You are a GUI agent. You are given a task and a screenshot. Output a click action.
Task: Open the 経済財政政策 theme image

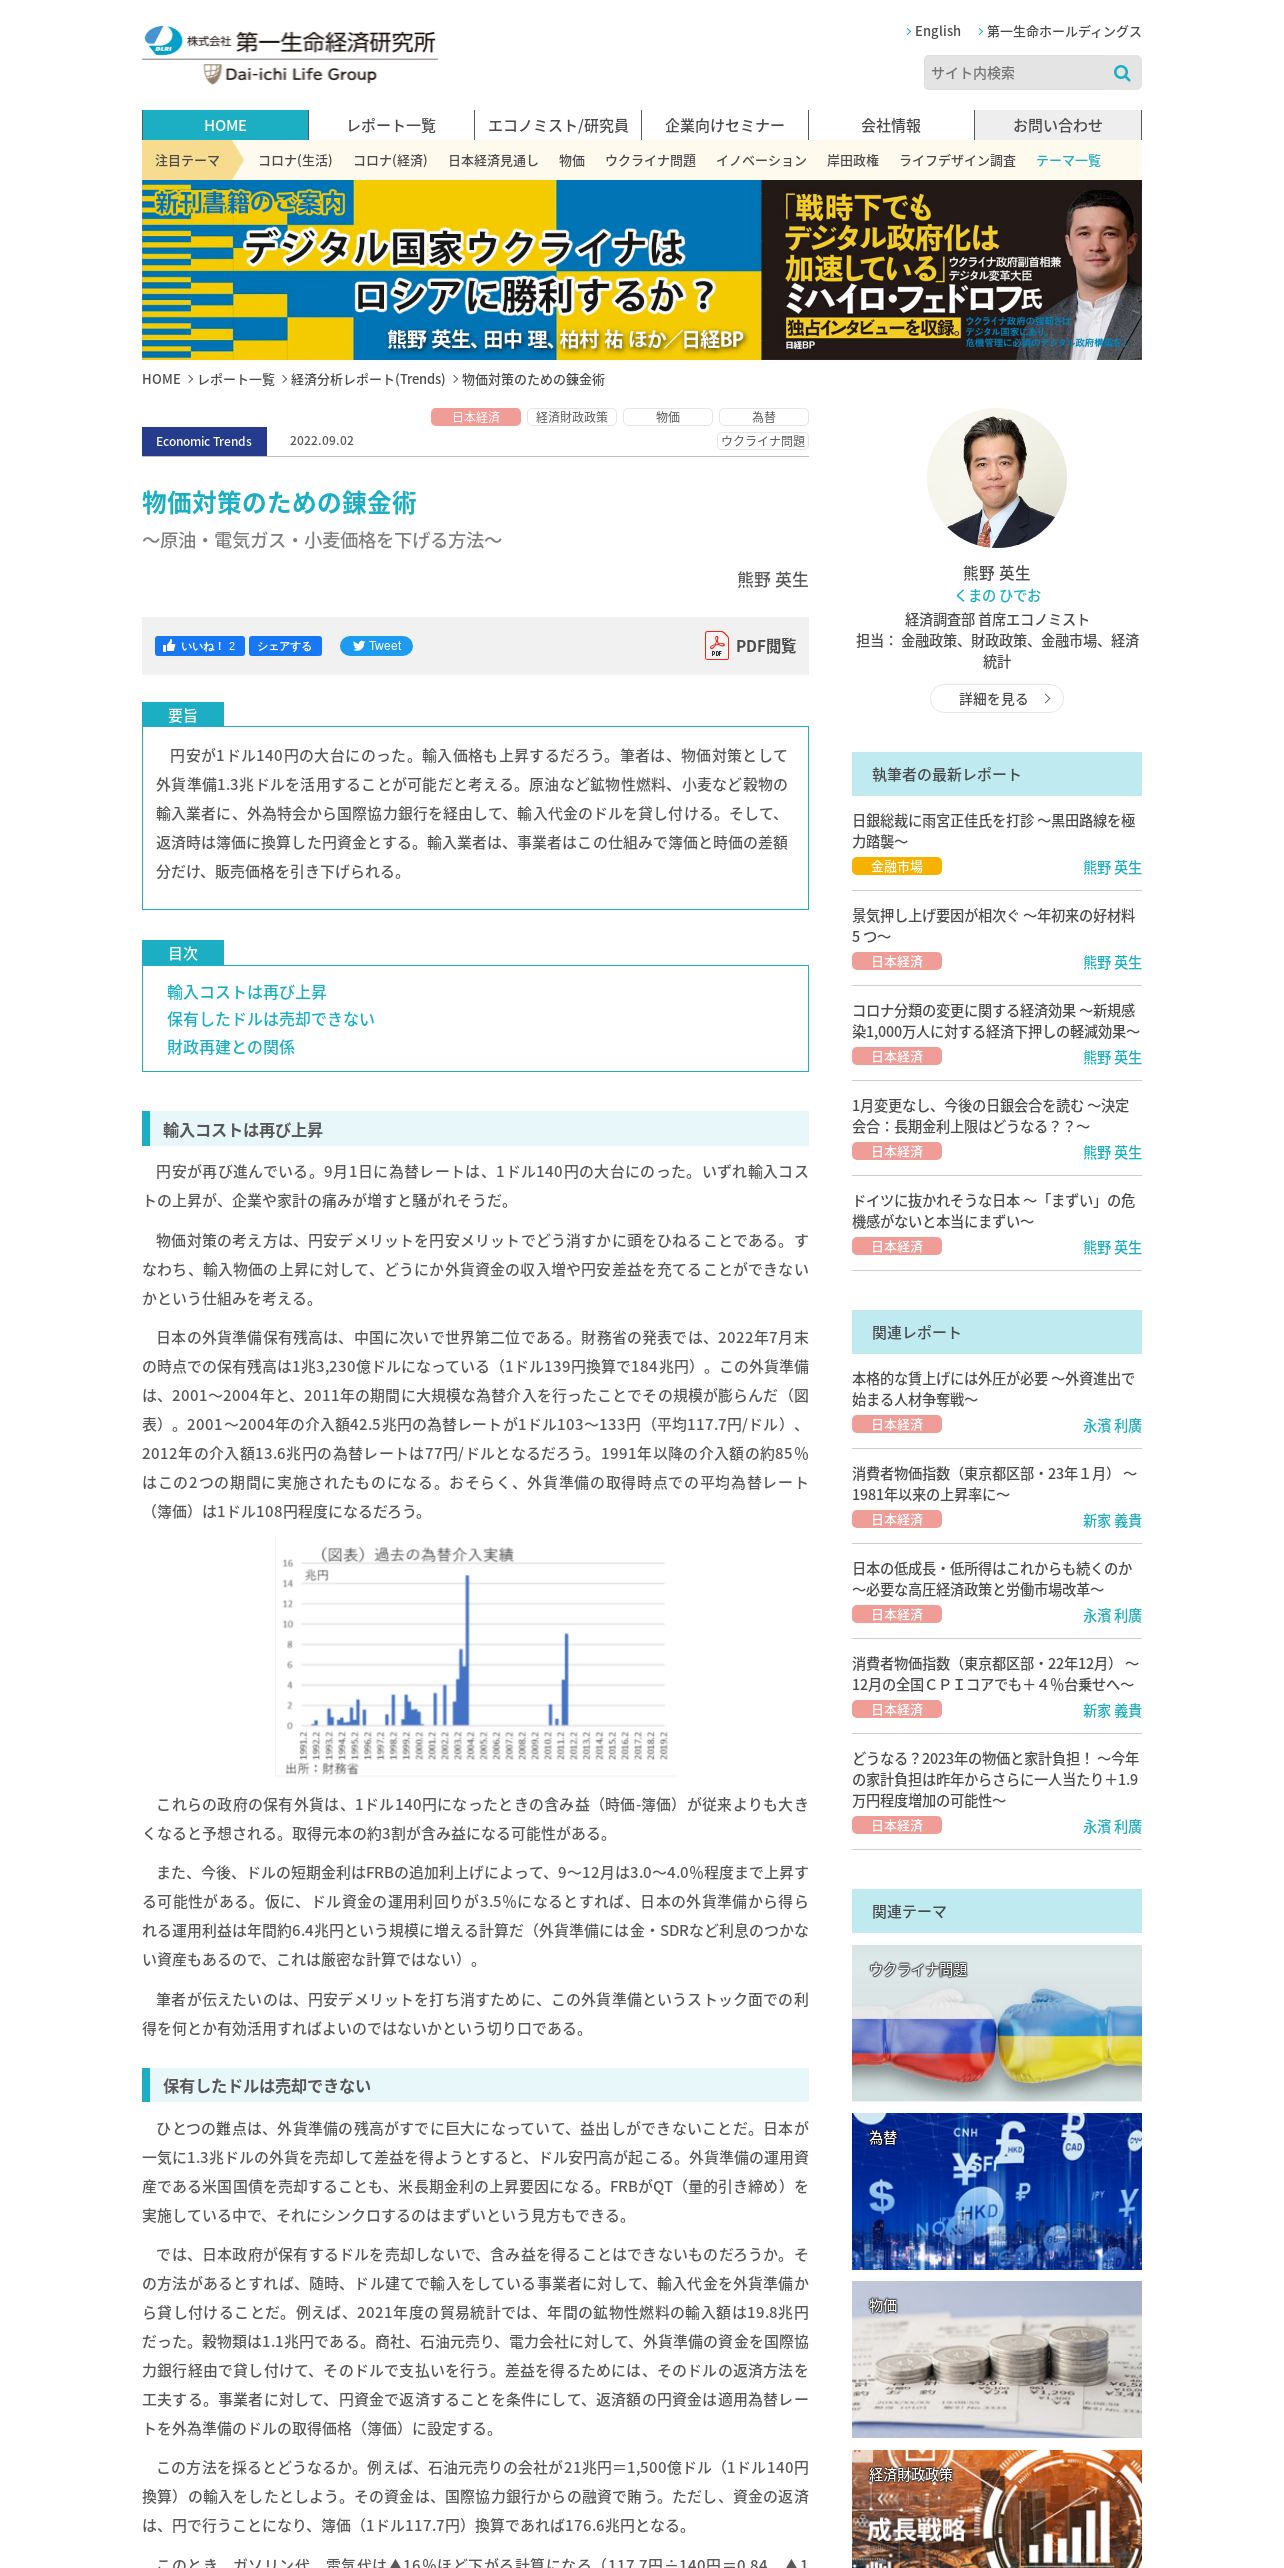pyautogui.click(x=997, y=2509)
